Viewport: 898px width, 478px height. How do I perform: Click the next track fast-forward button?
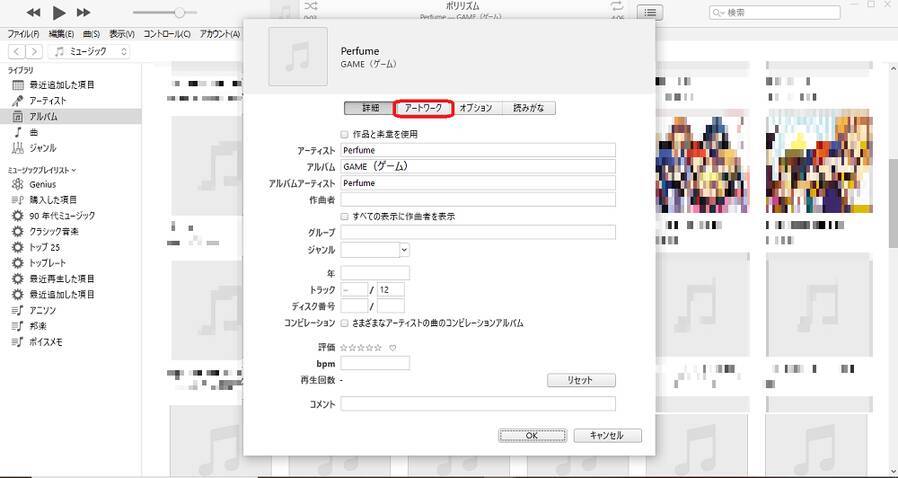[x=84, y=12]
